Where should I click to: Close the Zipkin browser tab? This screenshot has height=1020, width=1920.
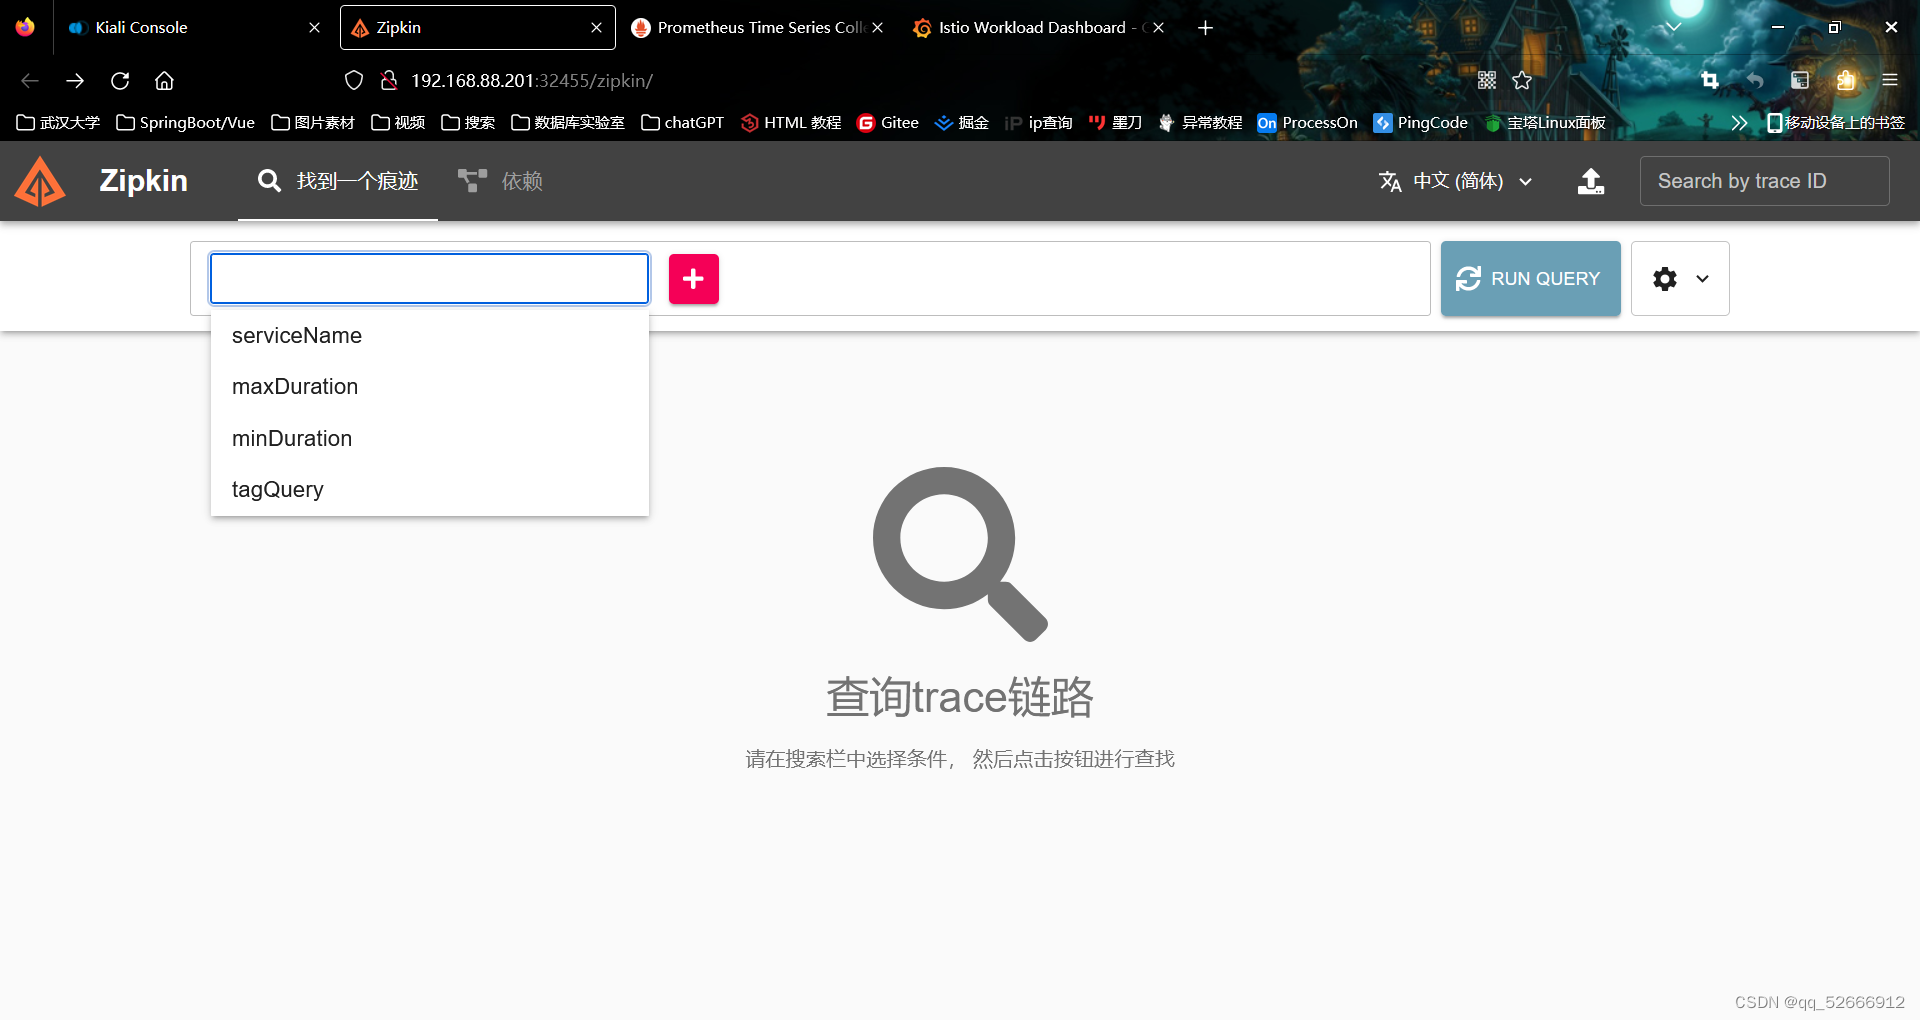(x=596, y=28)
